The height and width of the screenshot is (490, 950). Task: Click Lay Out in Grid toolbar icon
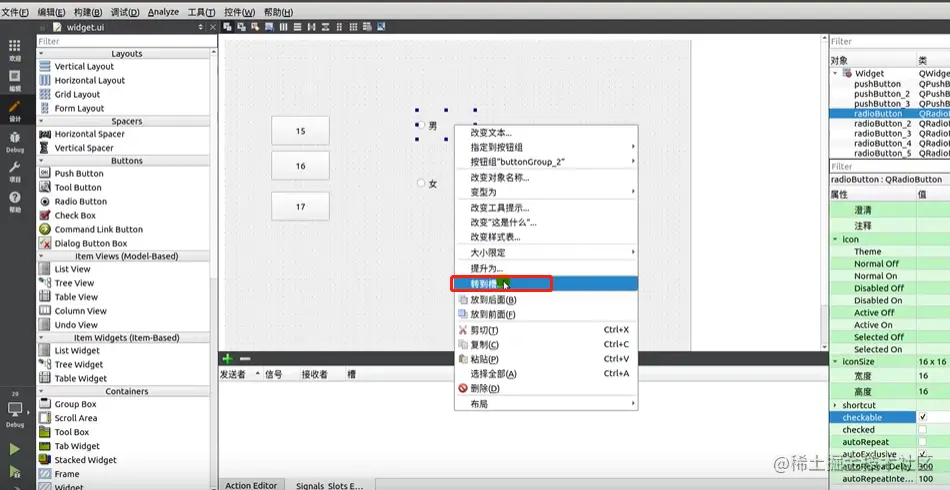353,27
